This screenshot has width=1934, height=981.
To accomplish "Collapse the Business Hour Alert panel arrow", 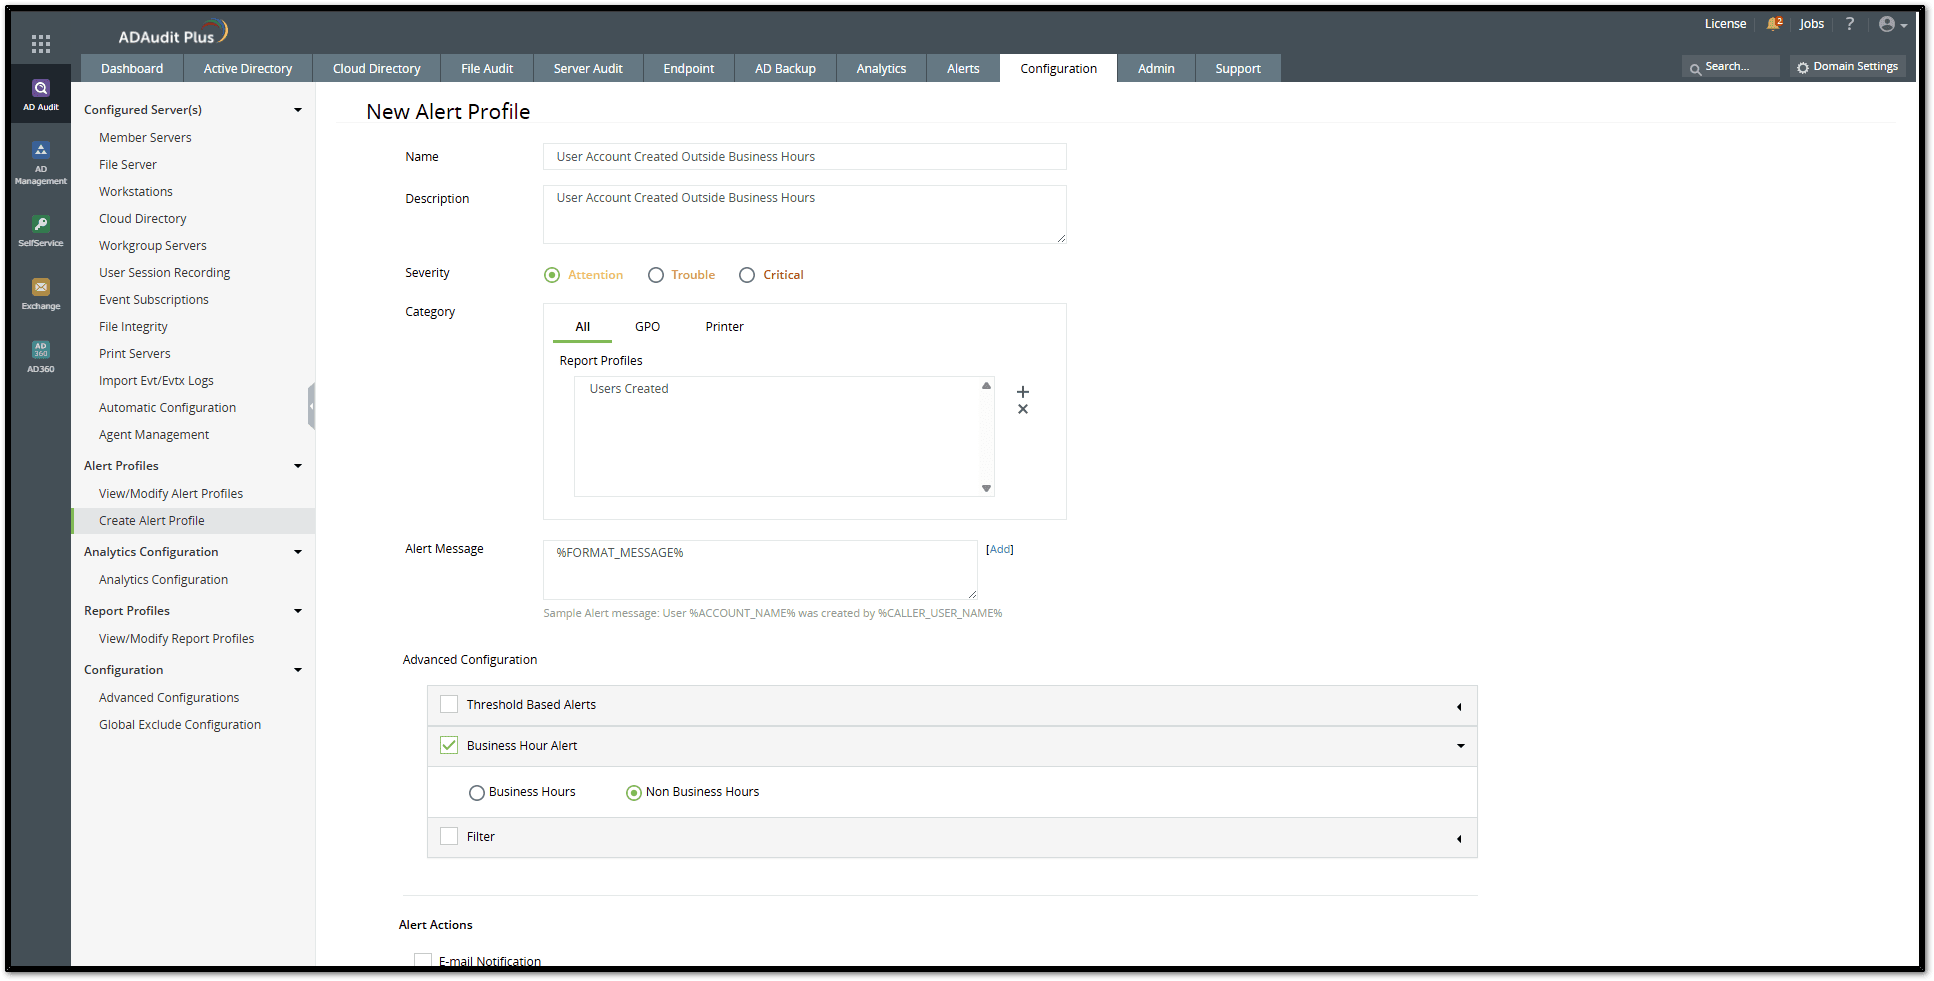I will [x=1460, y=746].
